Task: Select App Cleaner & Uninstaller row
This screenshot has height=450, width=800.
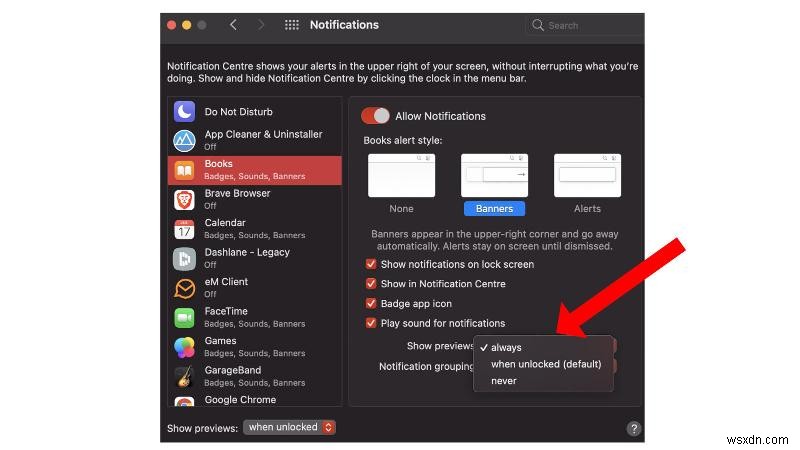Action: [255, 141]
